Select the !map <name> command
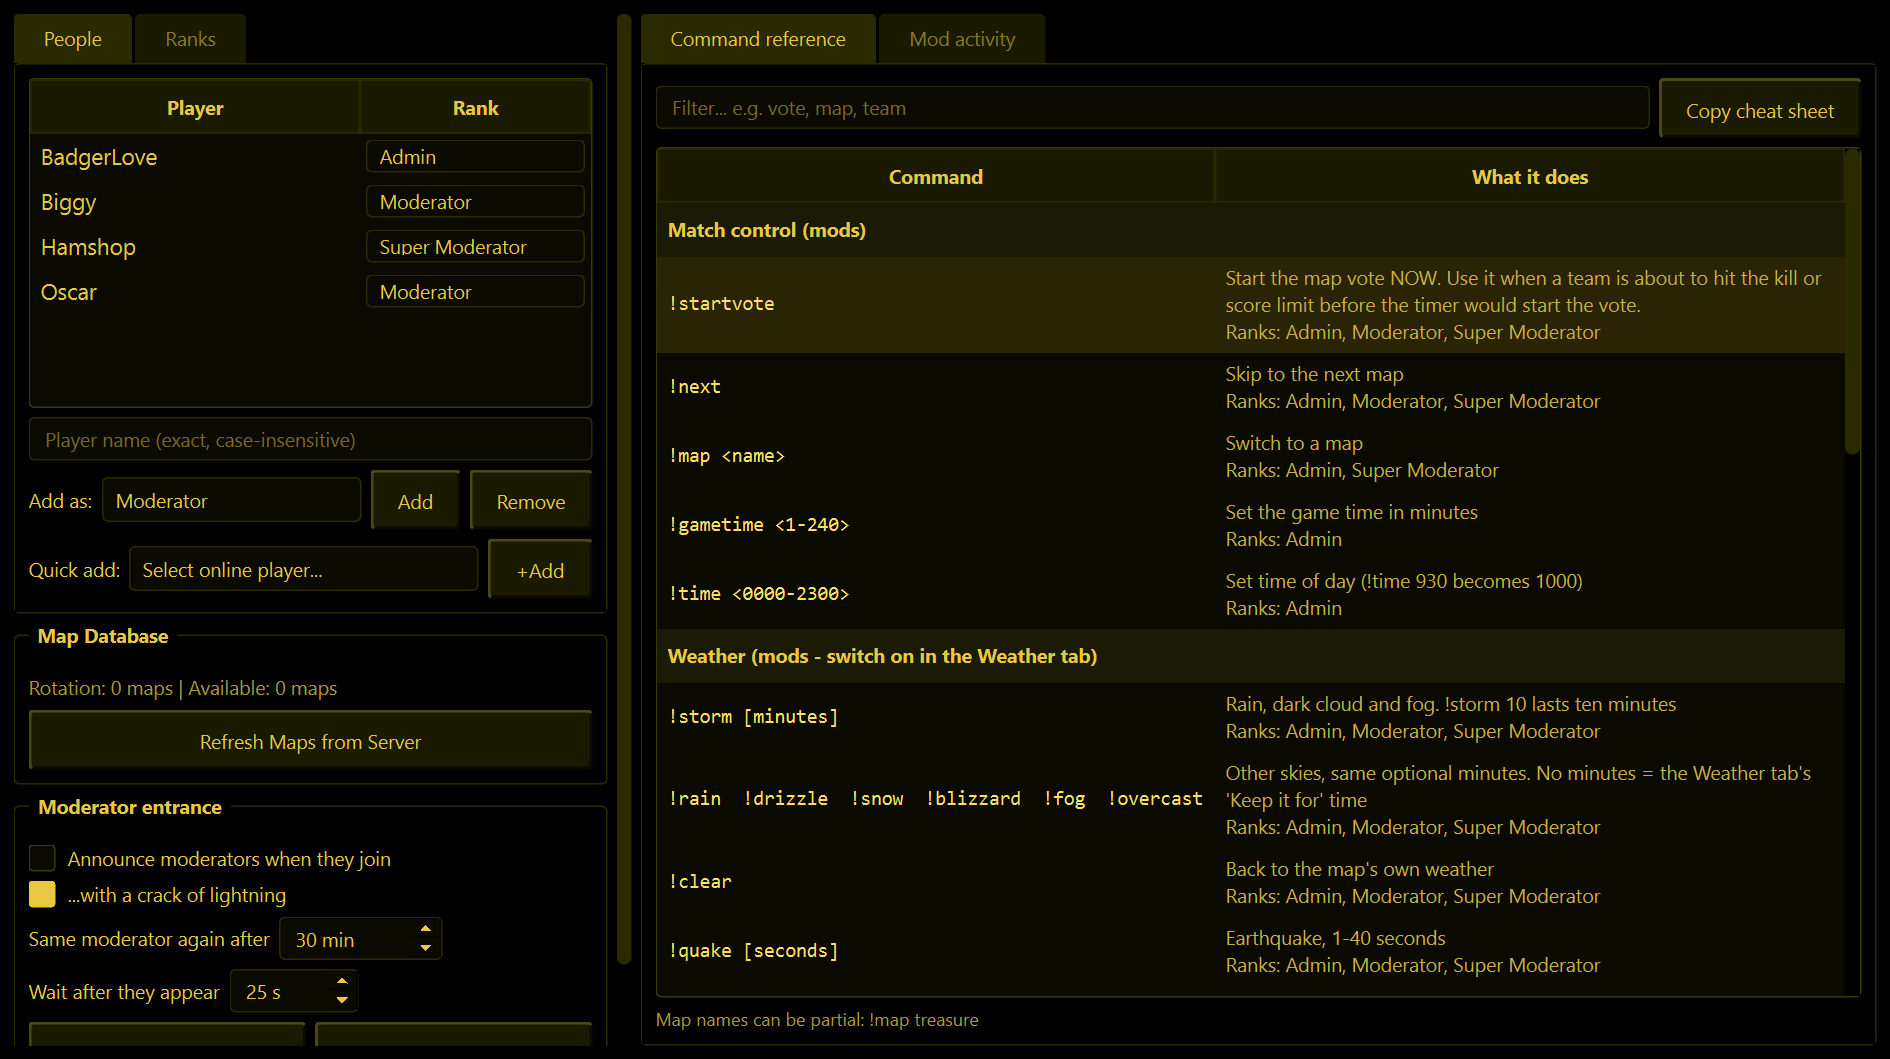1890x1059 pixels. 727,456
